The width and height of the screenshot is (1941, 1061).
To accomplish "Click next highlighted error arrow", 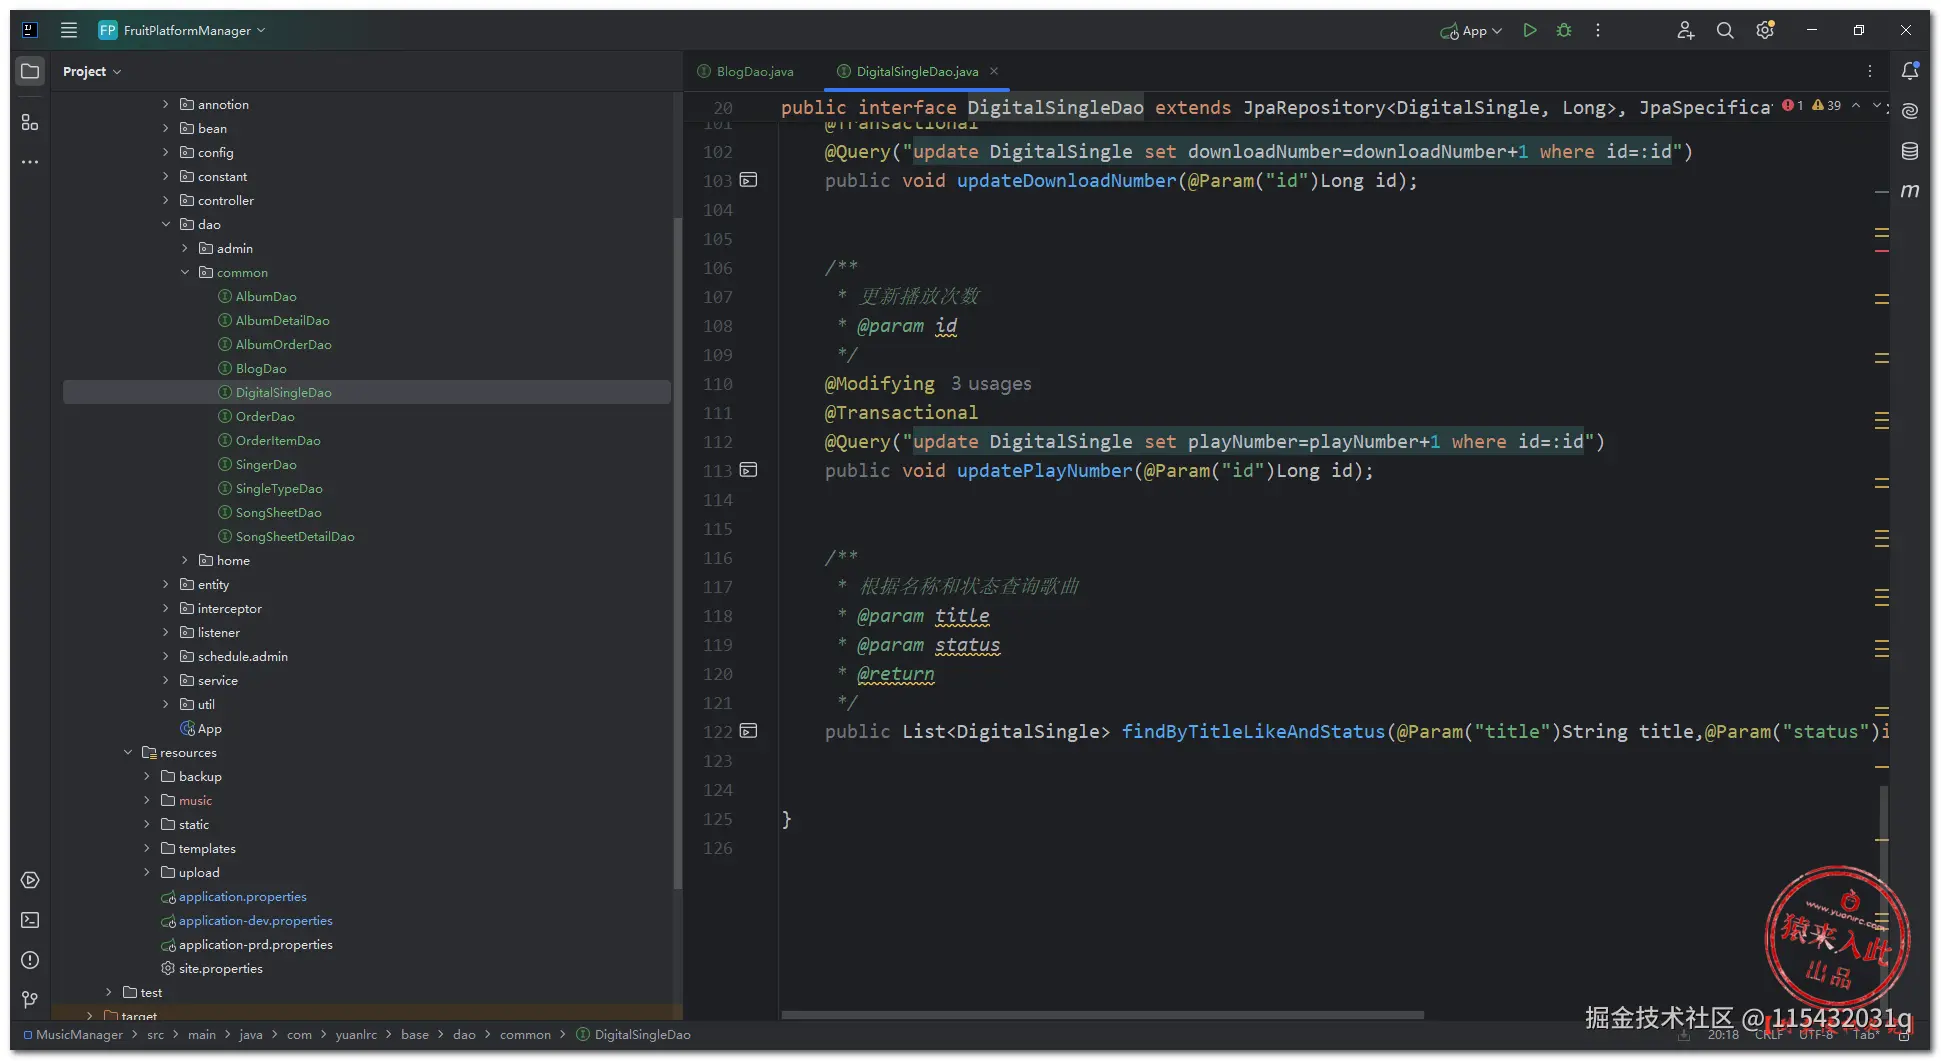I will point(1876,105).
